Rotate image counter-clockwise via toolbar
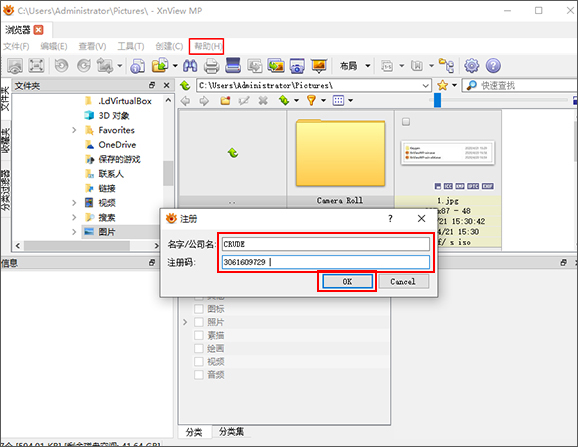This screenshot has height=447, width=578. point(61,66)
